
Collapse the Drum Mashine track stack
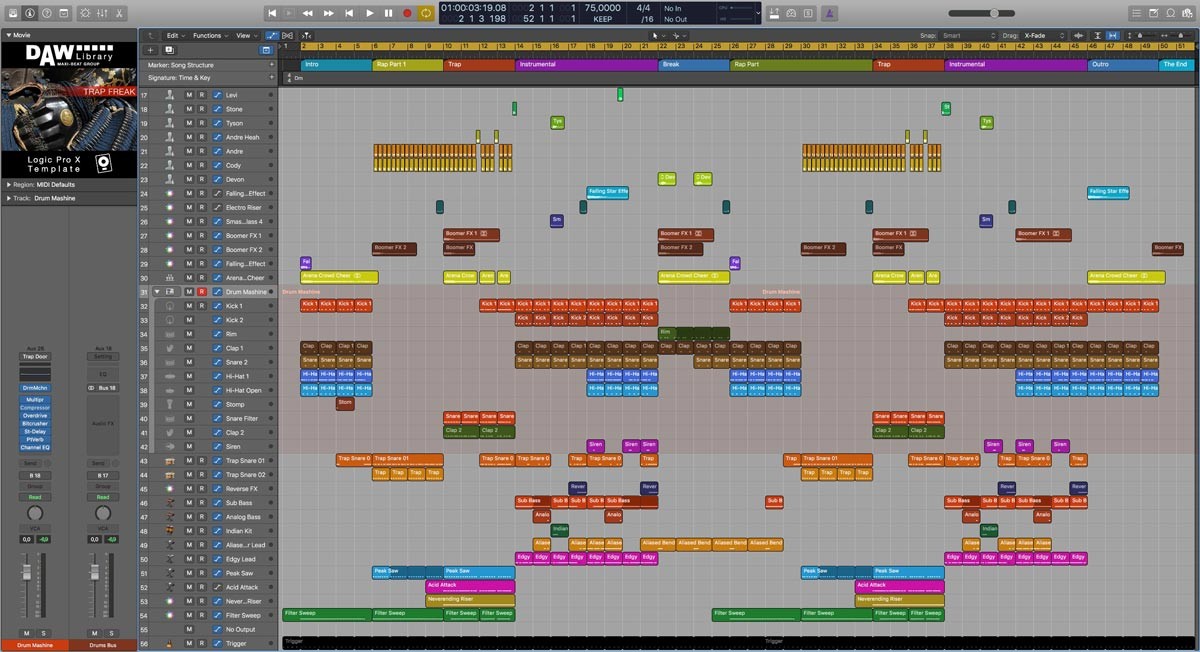point(157,292)
